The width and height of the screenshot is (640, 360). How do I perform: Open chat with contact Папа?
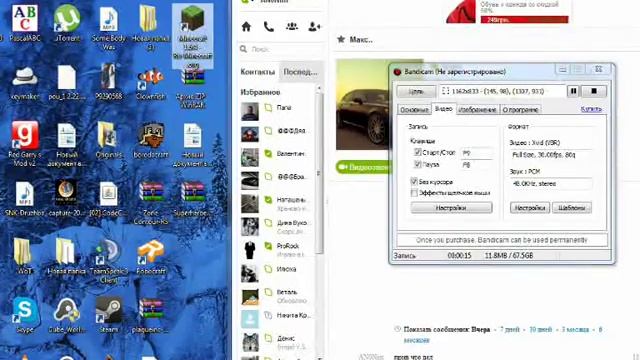278,110
